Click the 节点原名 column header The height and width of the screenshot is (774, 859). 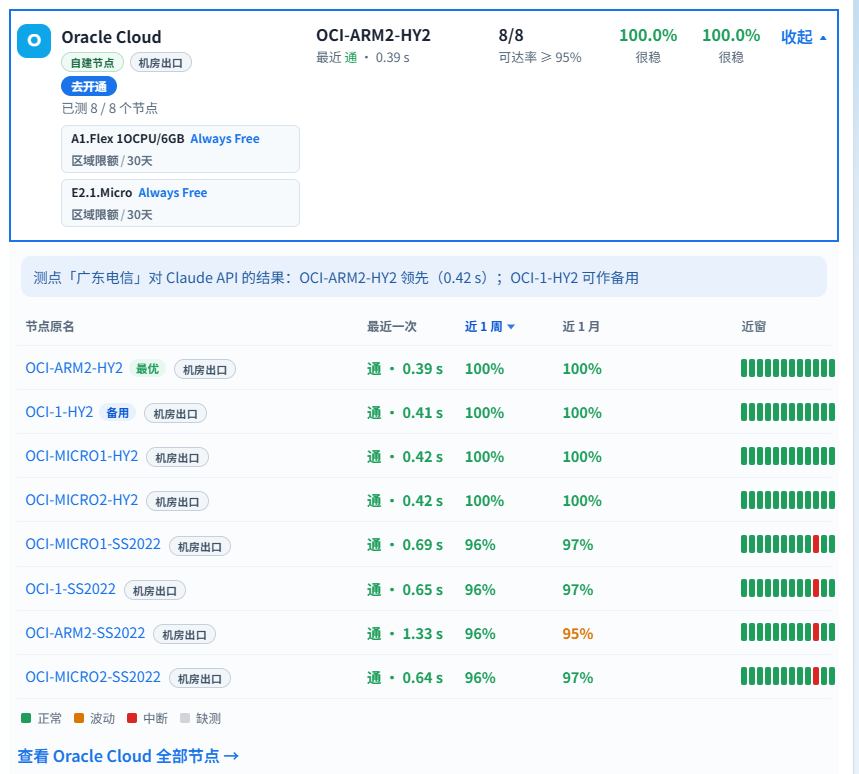point(50,327)
